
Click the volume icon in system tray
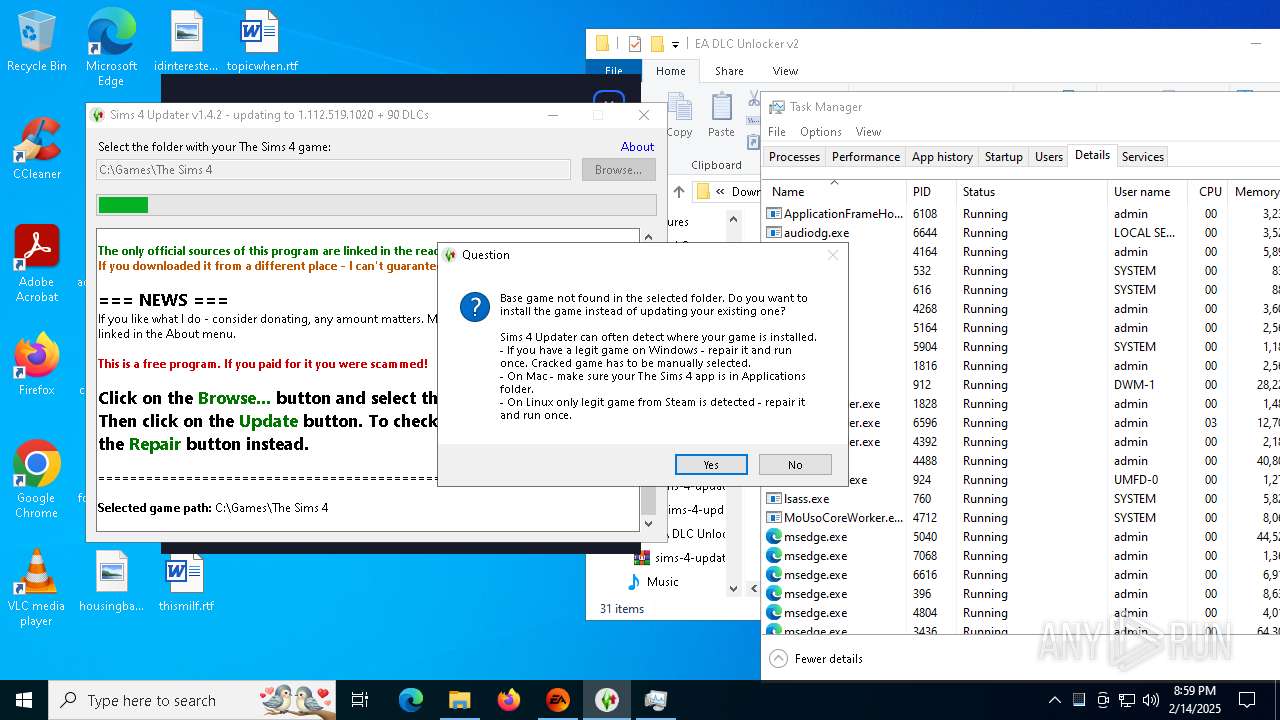coord(1150,700)
